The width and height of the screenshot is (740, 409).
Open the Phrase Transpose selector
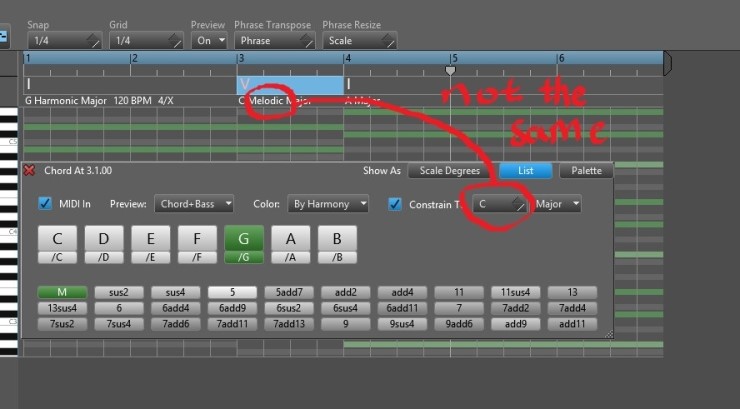coord(275,41)
